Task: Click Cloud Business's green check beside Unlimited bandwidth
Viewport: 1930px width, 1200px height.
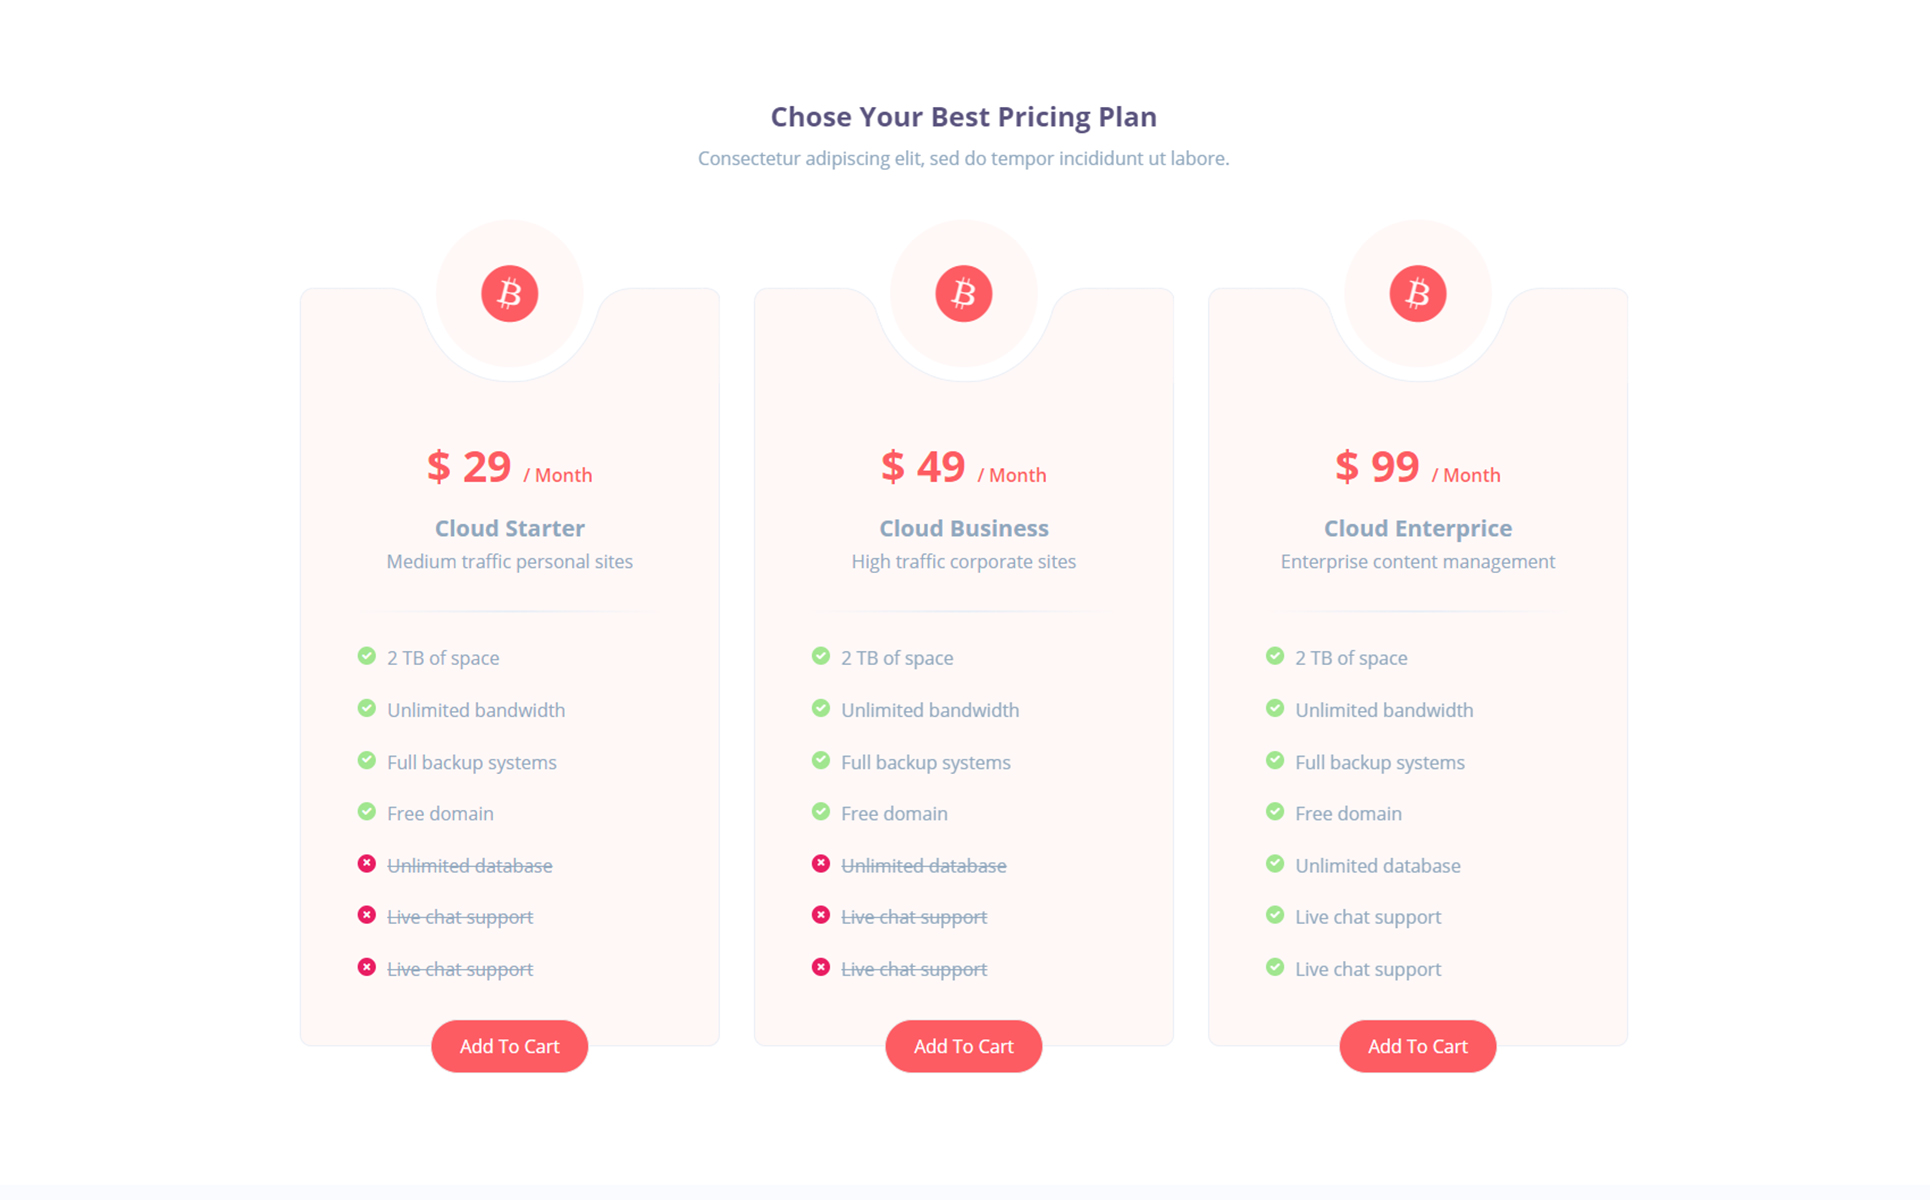Action: click(821, 709)
